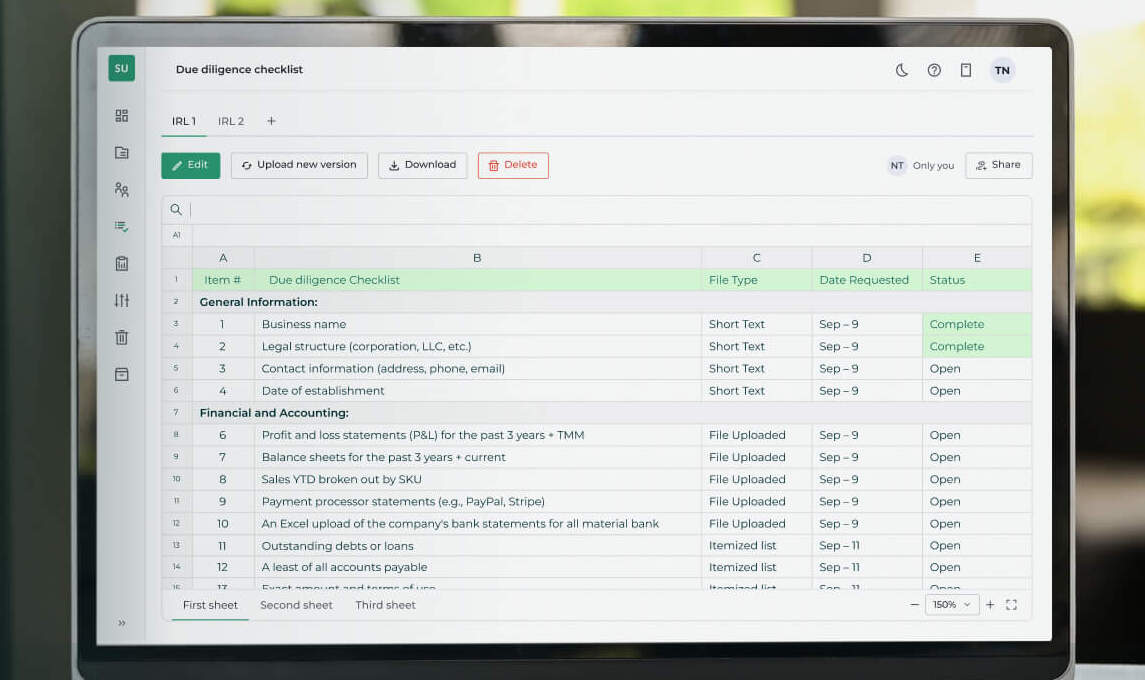Open the 150% zoom dropdown
1145x680 pixels.
[951, 605]
